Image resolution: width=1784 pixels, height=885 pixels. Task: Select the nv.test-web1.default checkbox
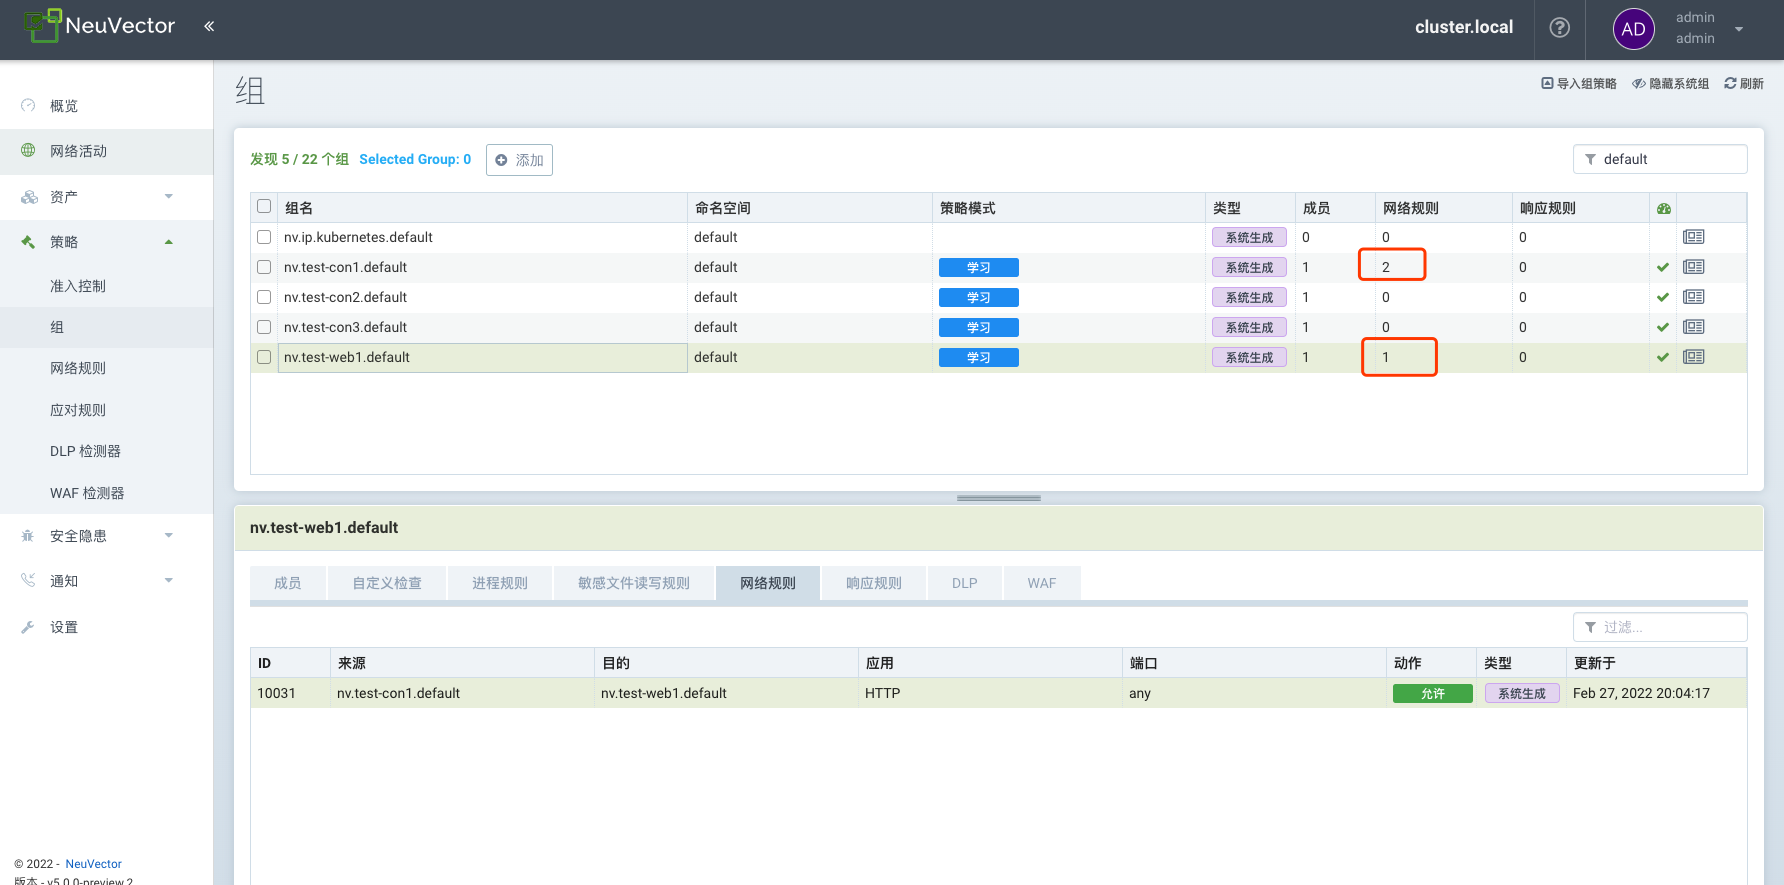[x=264, y=357]
